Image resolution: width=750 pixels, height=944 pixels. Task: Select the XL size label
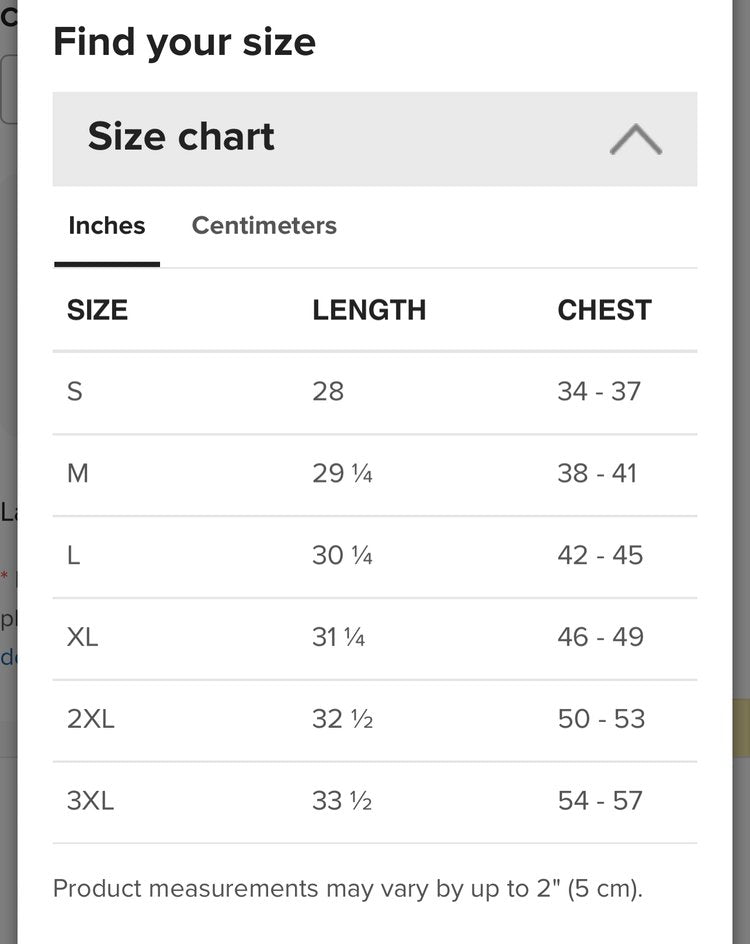(82, 637)
